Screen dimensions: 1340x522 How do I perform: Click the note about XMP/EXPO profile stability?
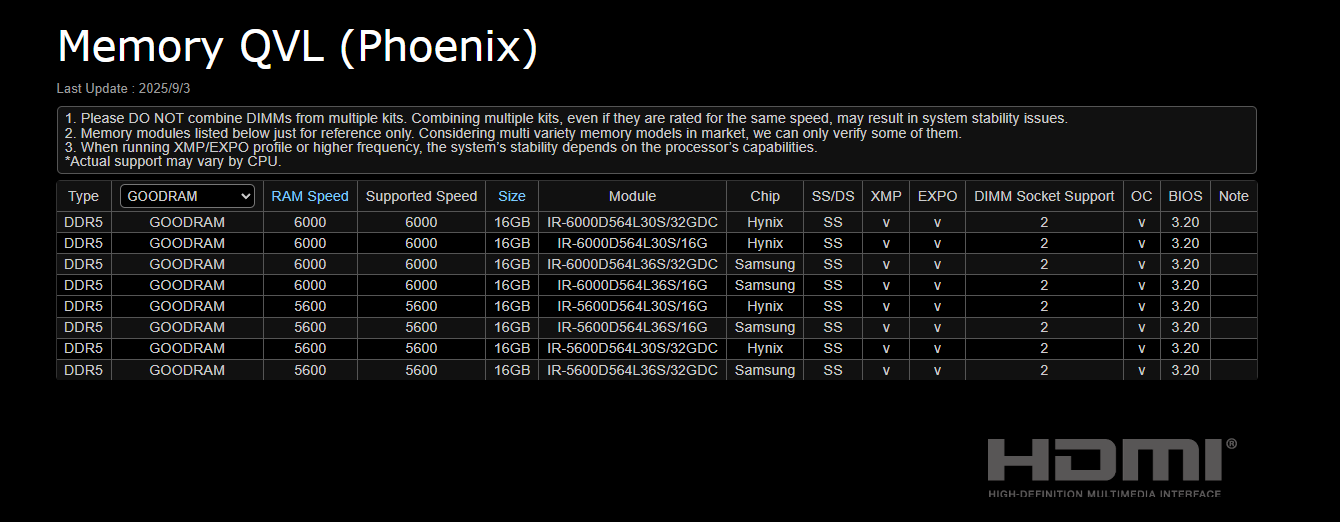tap(441, 147)
